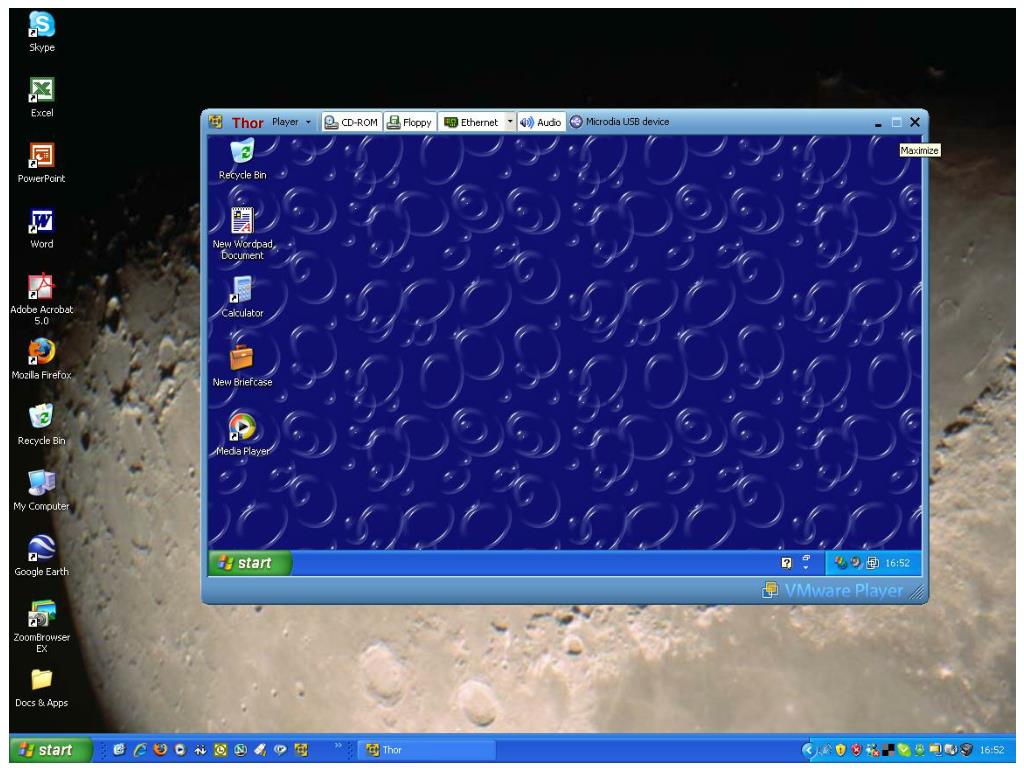Select the Word desktop shortcut
The image size is (1024, 768).
(x=42, y=229)
